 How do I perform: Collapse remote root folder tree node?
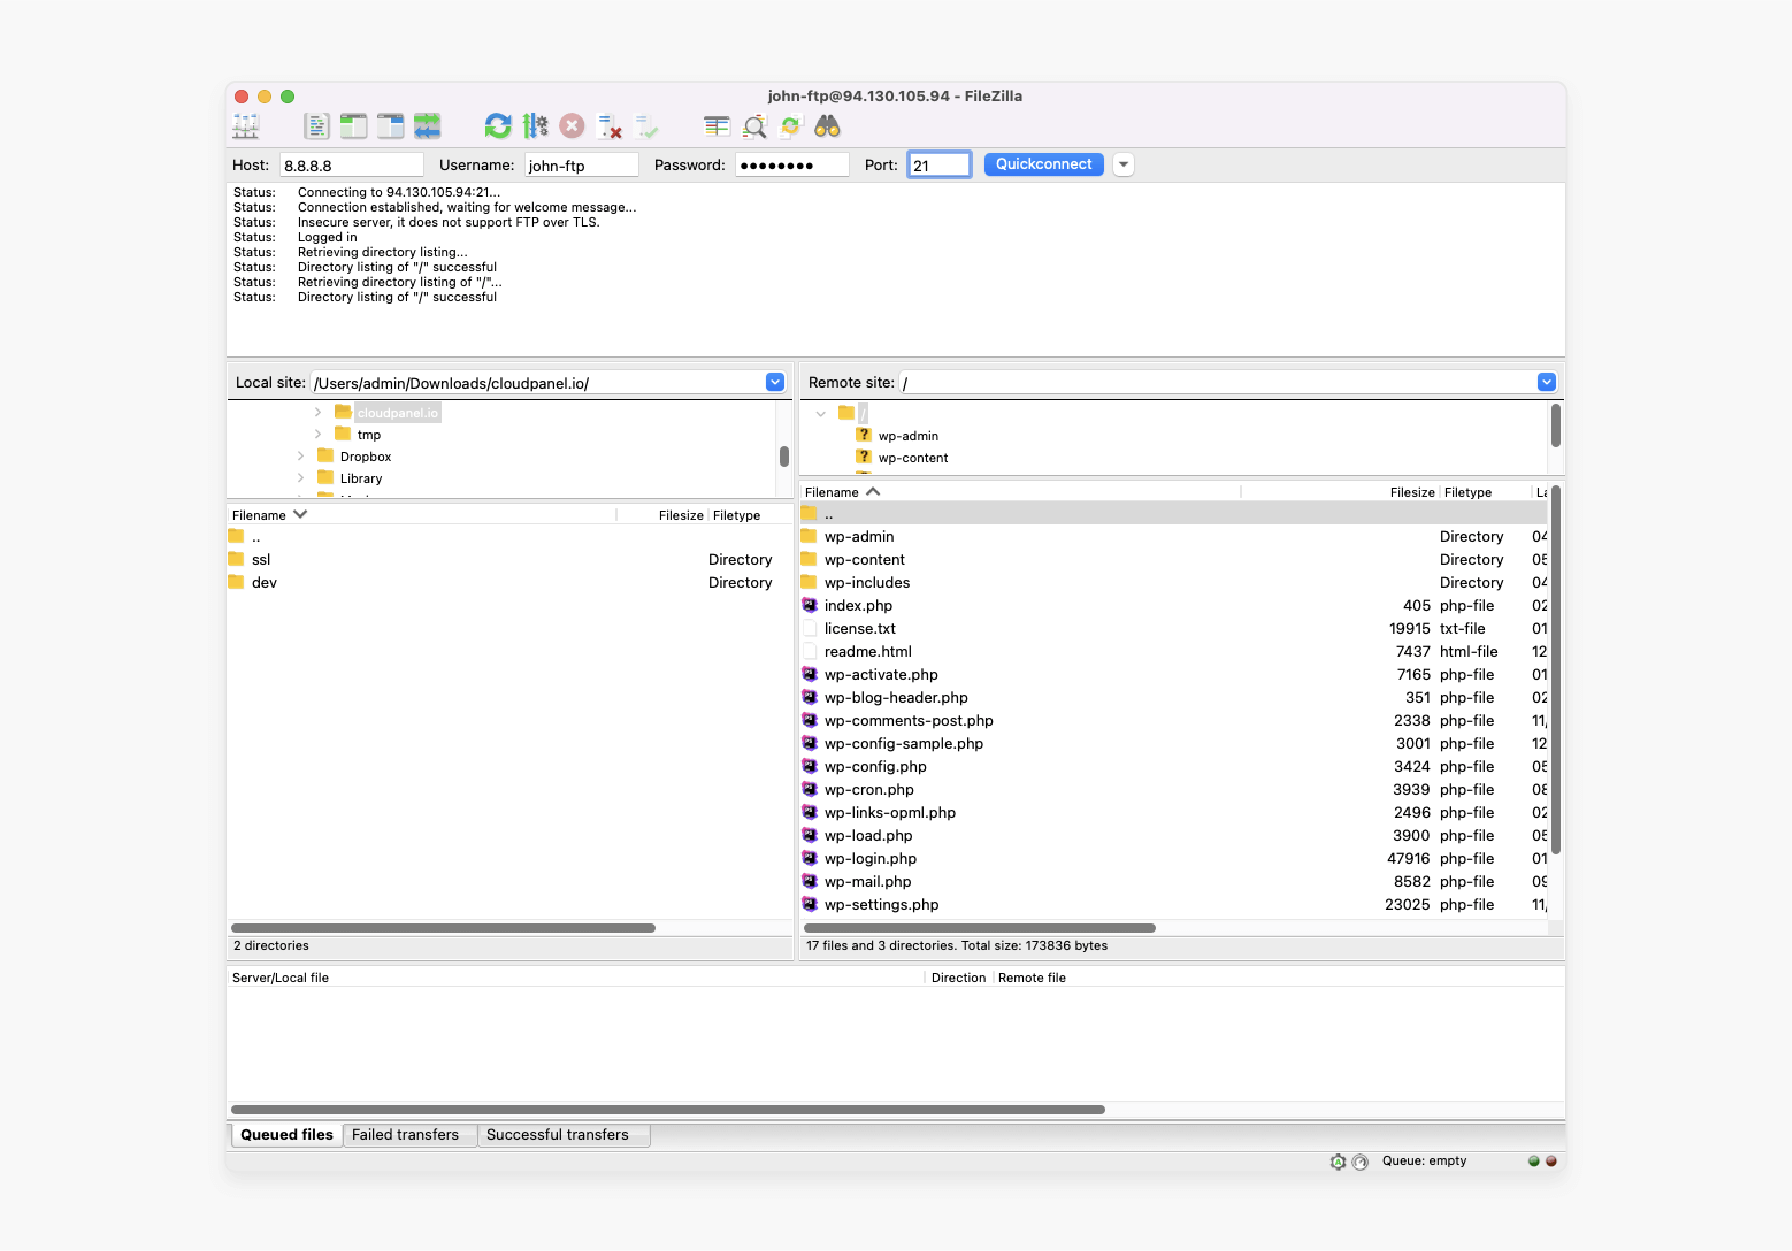[821, 413]
